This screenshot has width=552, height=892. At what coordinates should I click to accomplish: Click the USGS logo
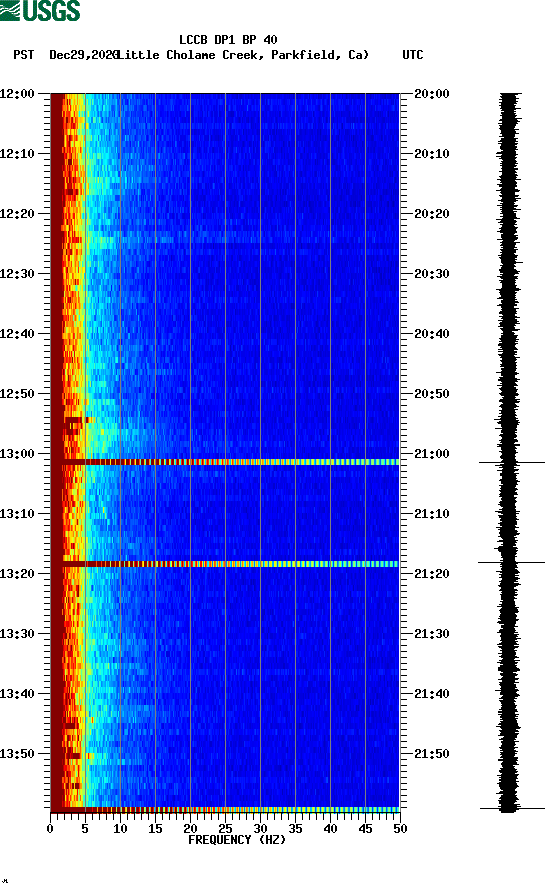[x=40, y=10]
